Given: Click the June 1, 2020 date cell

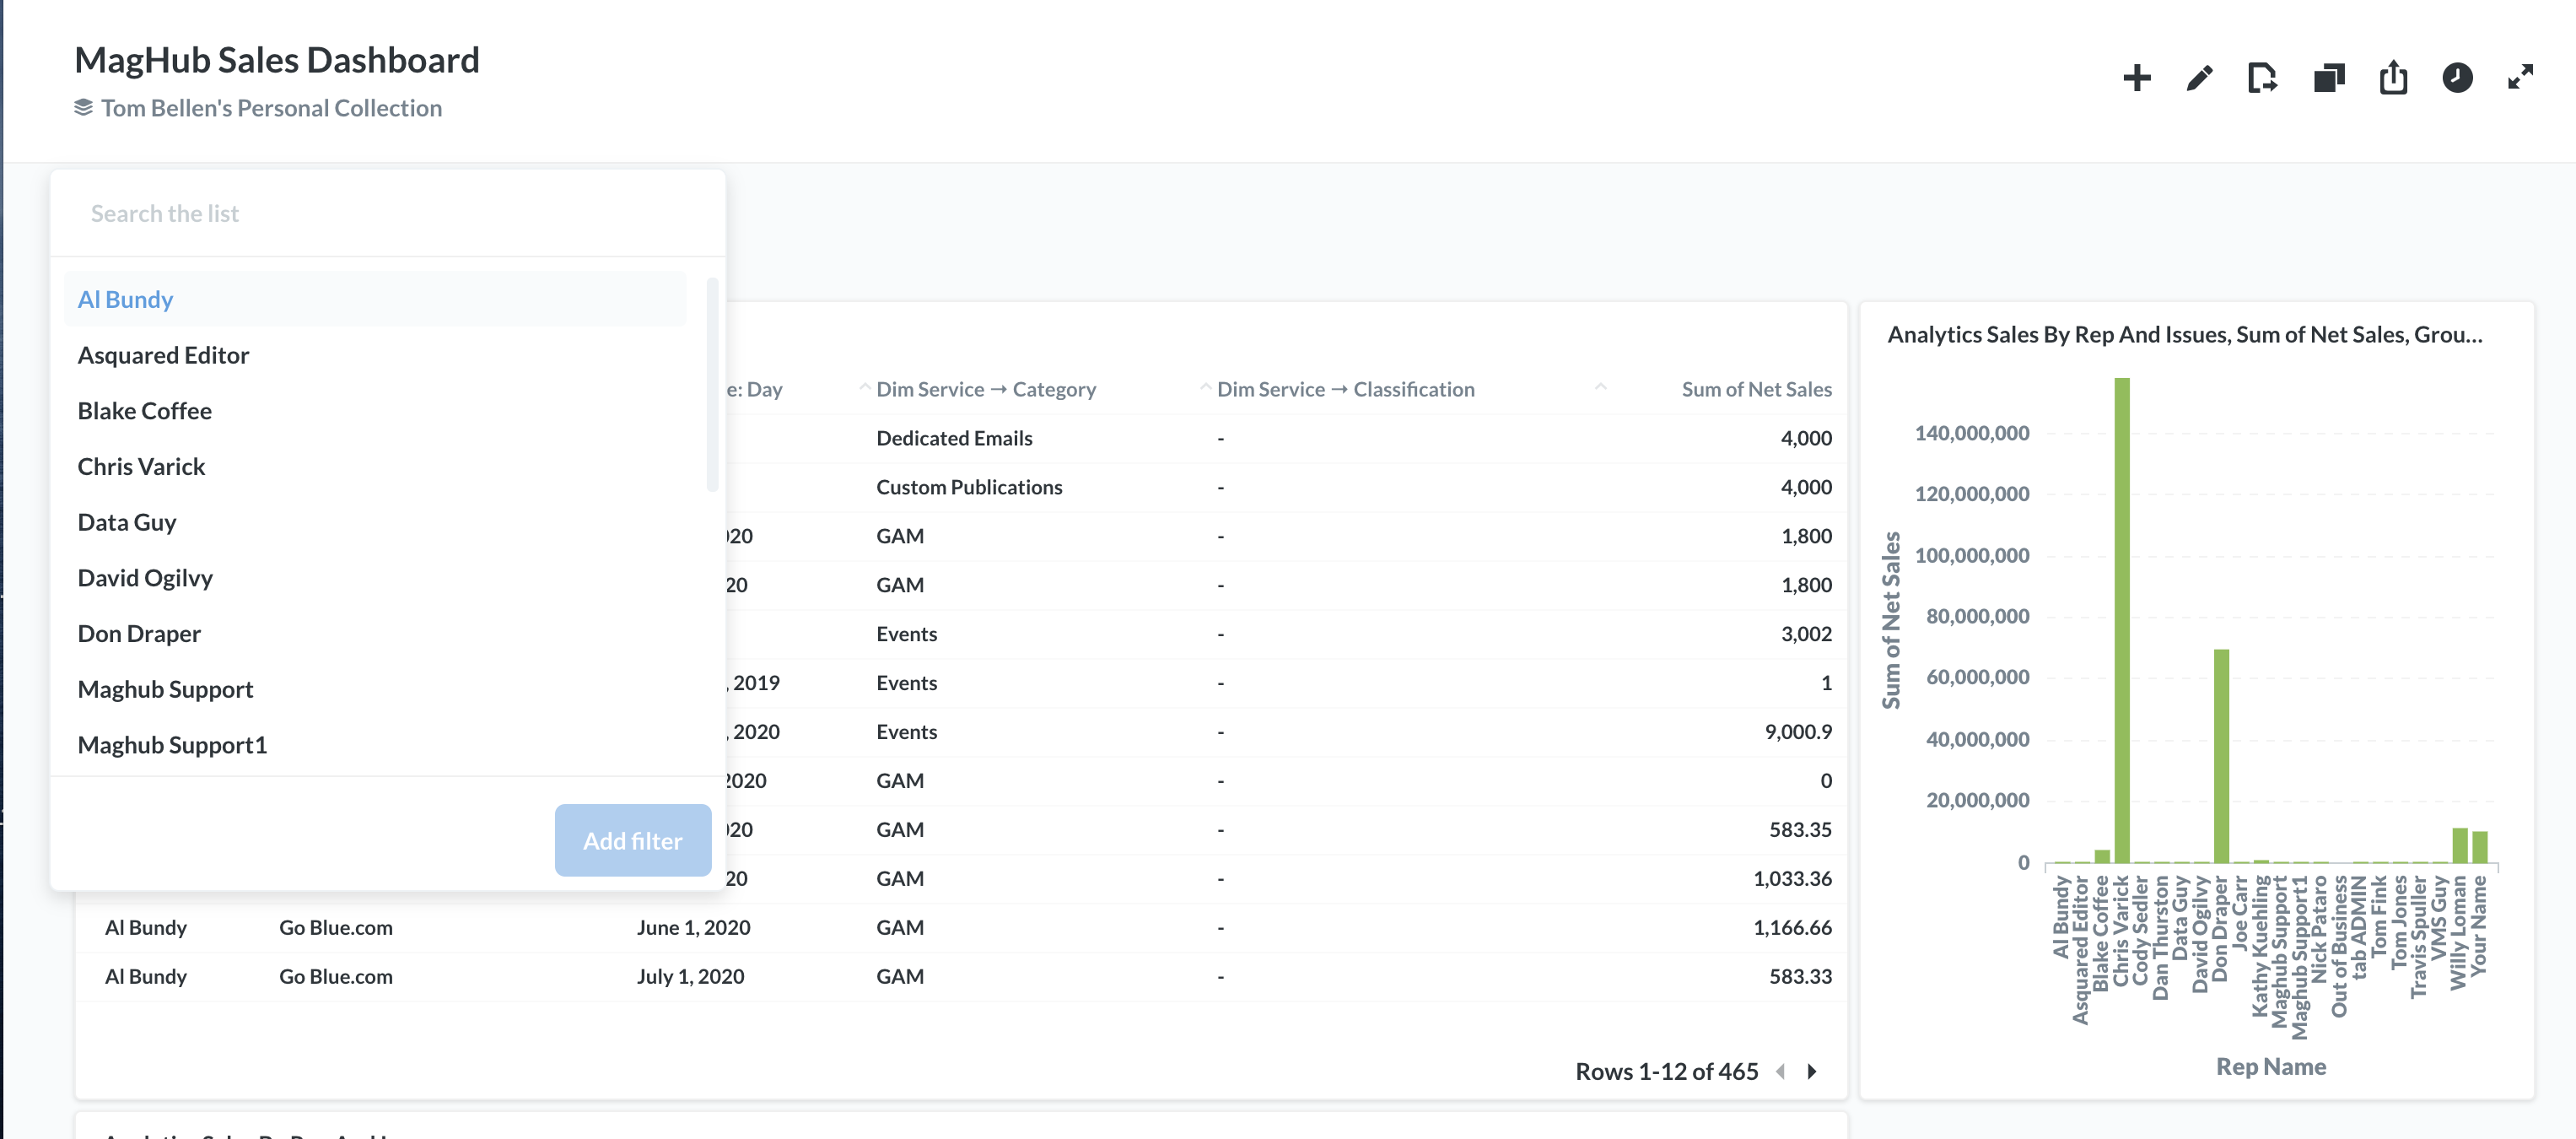Looking at the screenshot, I should click(x=693, y=927).
